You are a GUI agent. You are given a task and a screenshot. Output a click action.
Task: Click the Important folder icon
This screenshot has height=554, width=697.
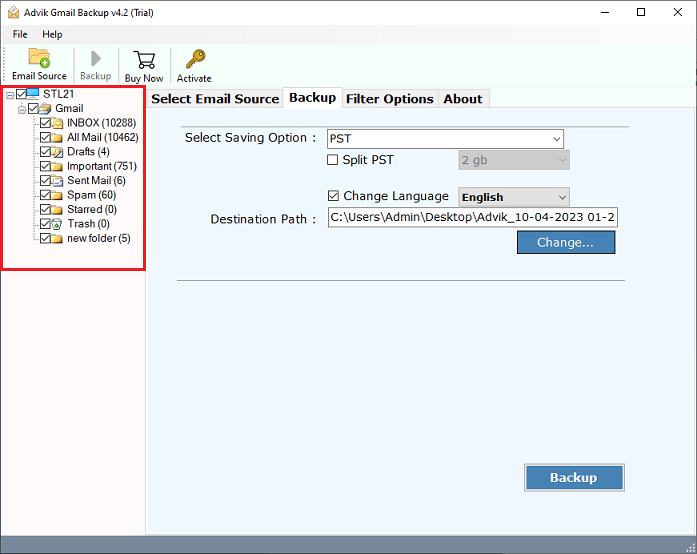(57, 166)
